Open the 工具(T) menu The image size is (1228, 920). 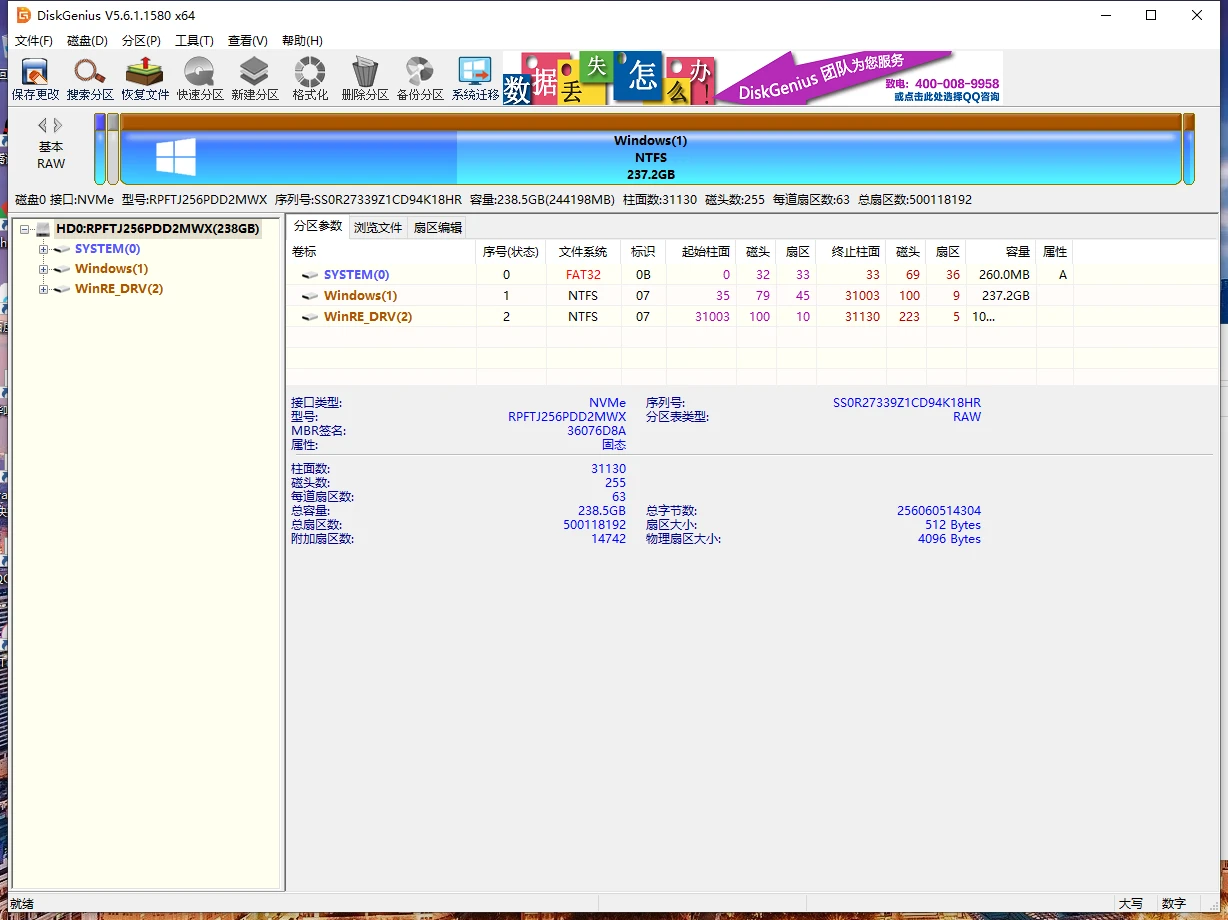coord(194,41)
